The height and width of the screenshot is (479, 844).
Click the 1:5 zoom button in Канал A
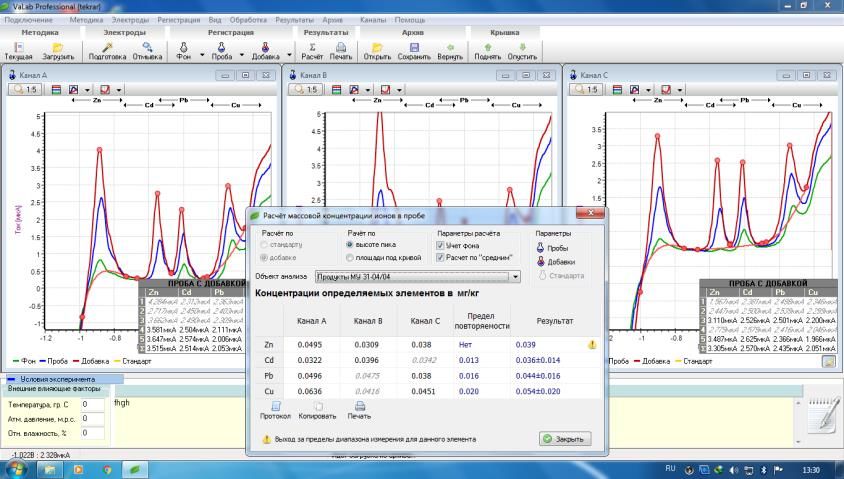tap(26, 90)
